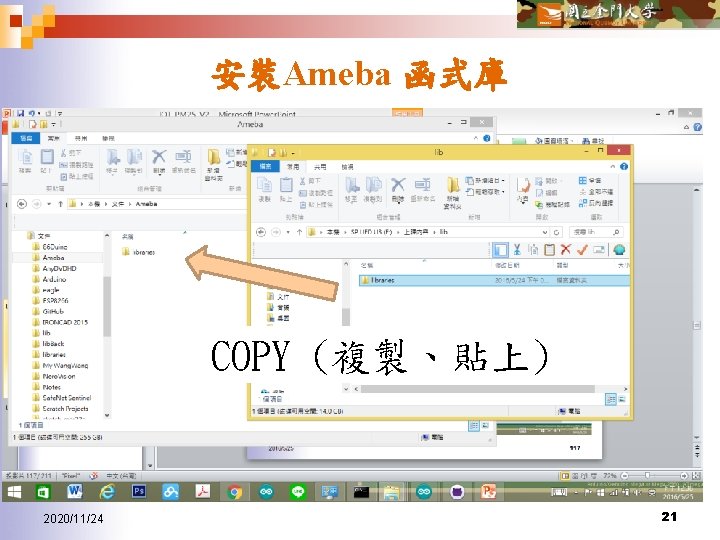This screenshot has width=720, height=540.
Task: Open recent locations dropdown in Ameba window
Action: tap(49, 203)
